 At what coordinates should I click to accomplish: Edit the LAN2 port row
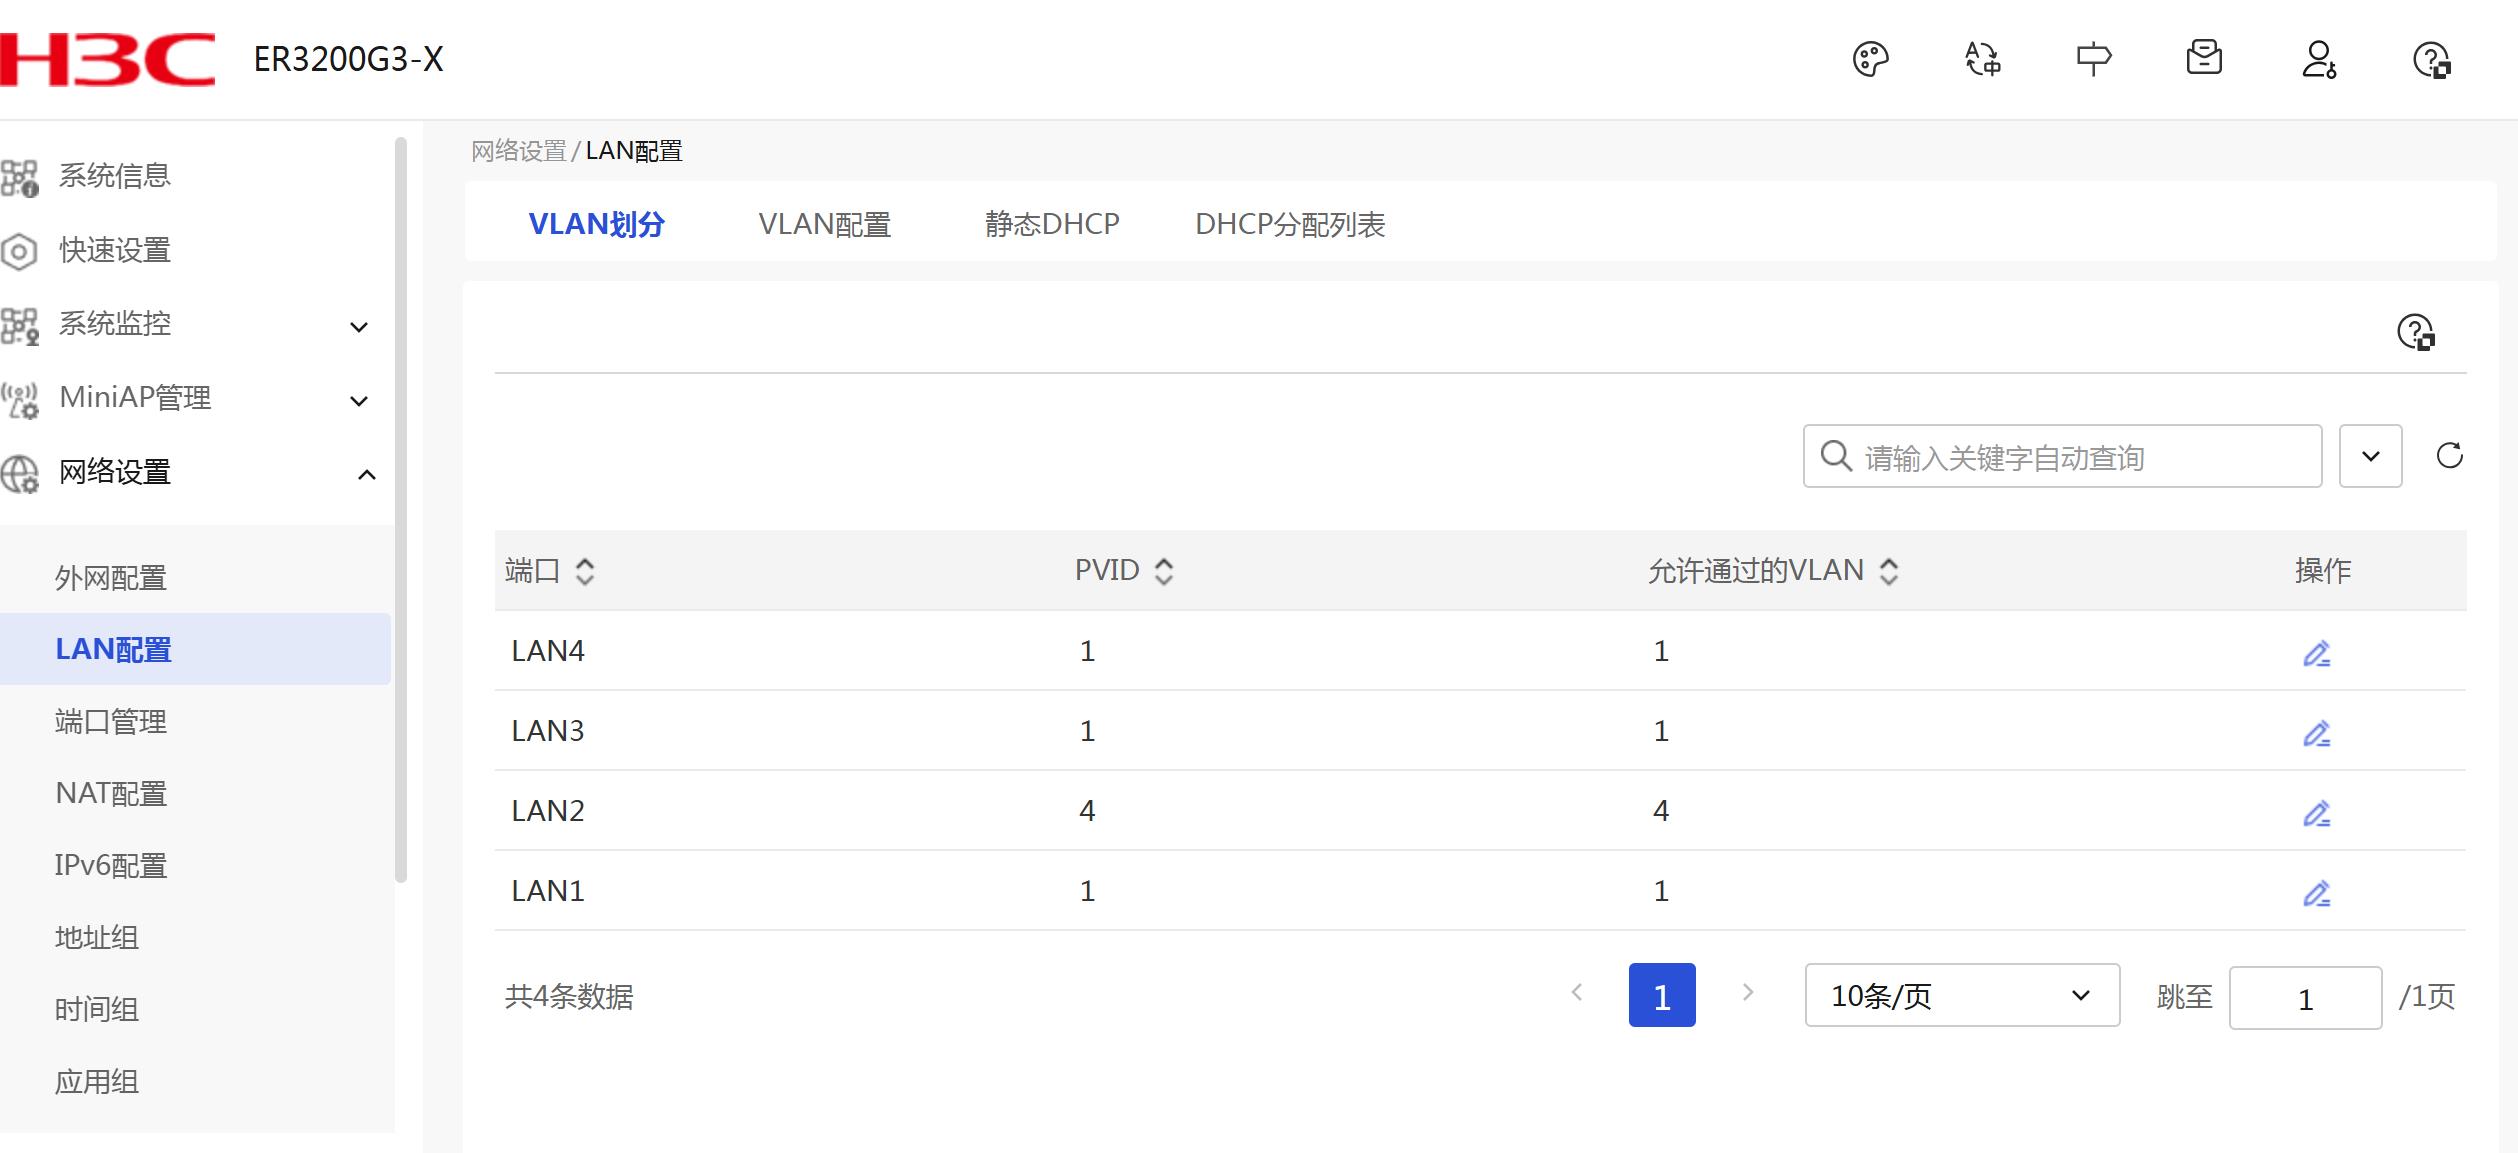coord(2316,813)
